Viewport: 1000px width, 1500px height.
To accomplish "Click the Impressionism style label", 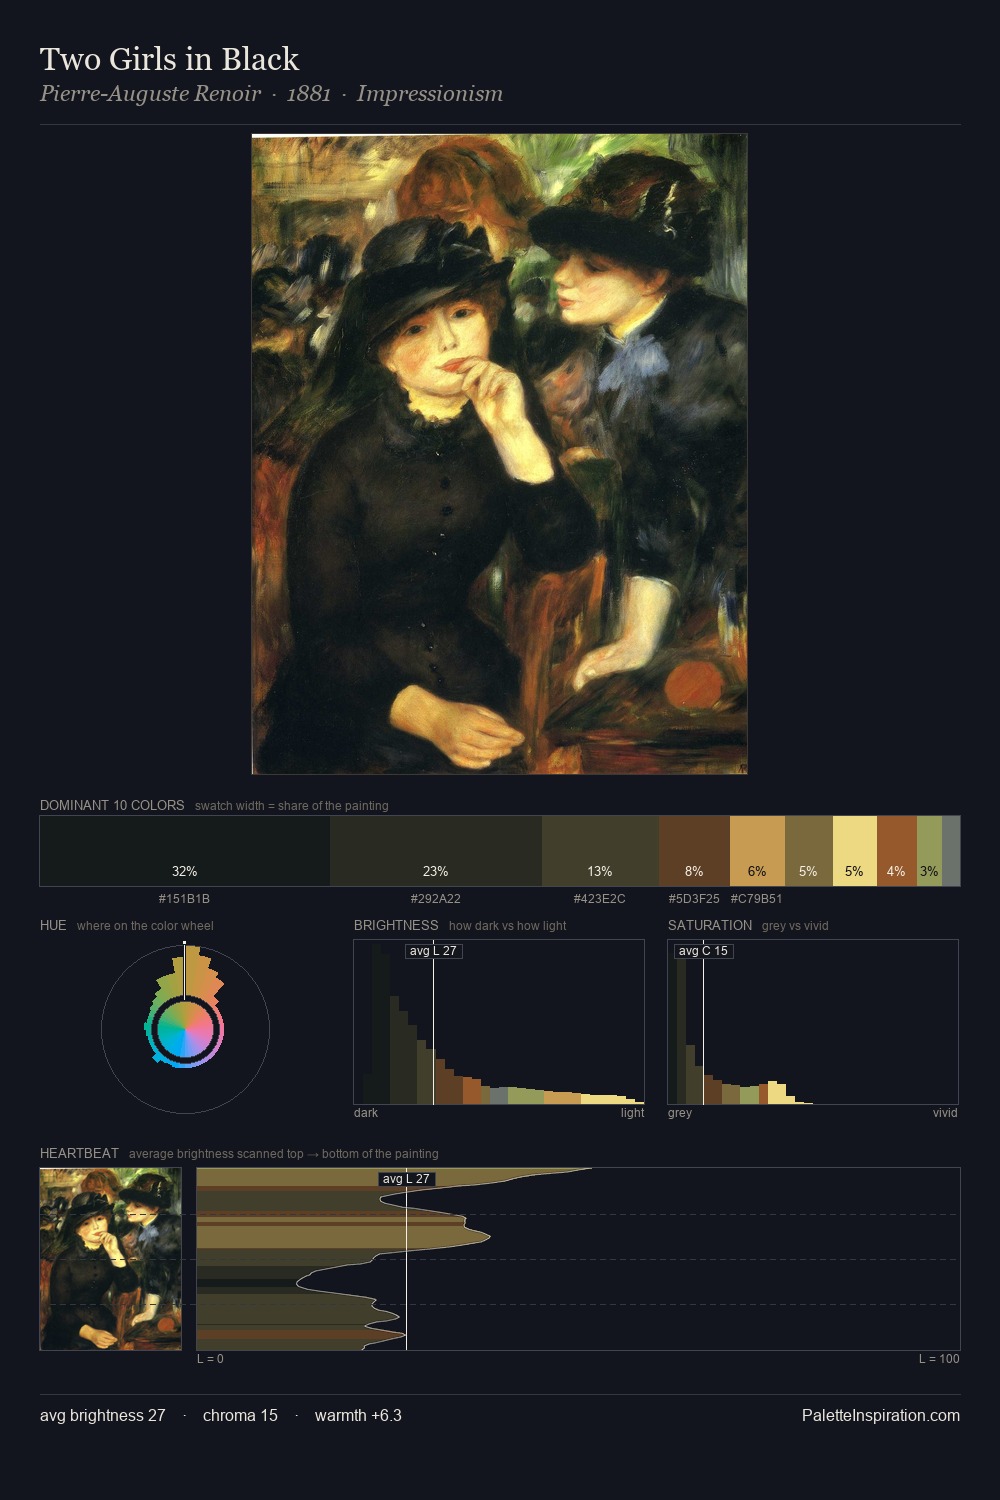I will [430, 94].
